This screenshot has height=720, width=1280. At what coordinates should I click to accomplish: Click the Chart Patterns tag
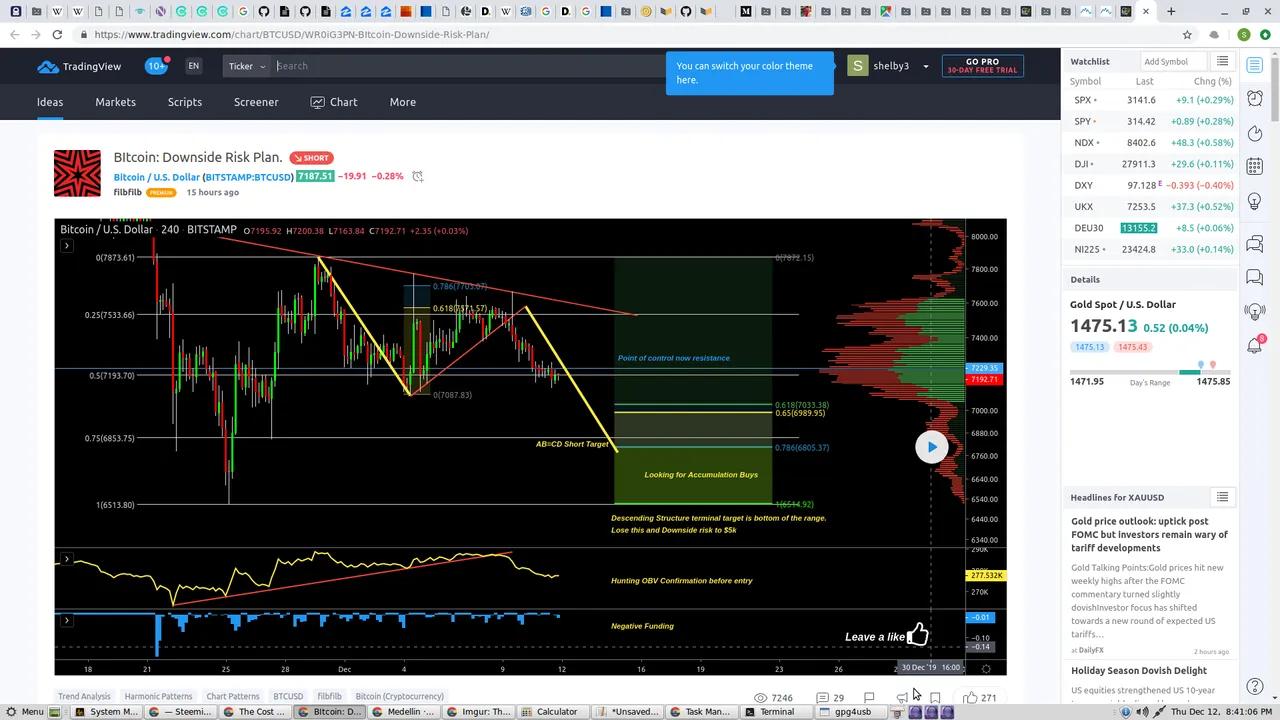pos(232,696)
